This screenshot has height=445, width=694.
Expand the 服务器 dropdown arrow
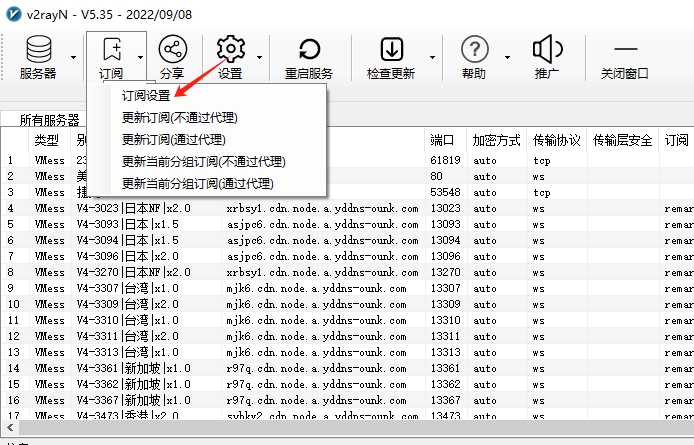tap(73, 57)
